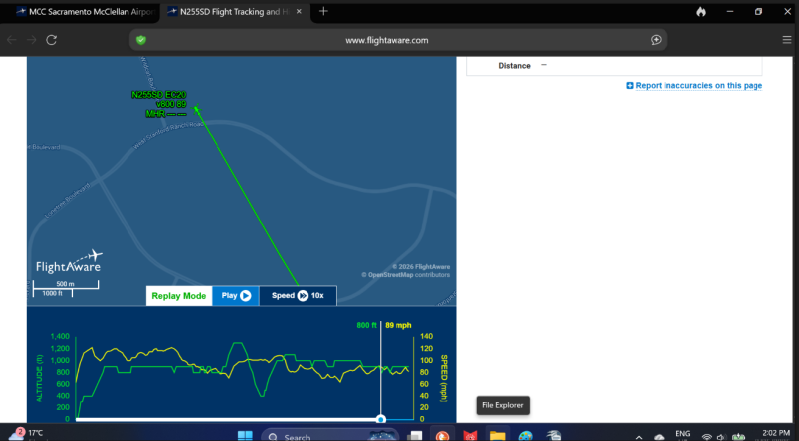This screenshot has height=441, width=799.
Task: Click the Lonetree Boulevard map label
Action: pyautogui.click(x=67, y=201)
